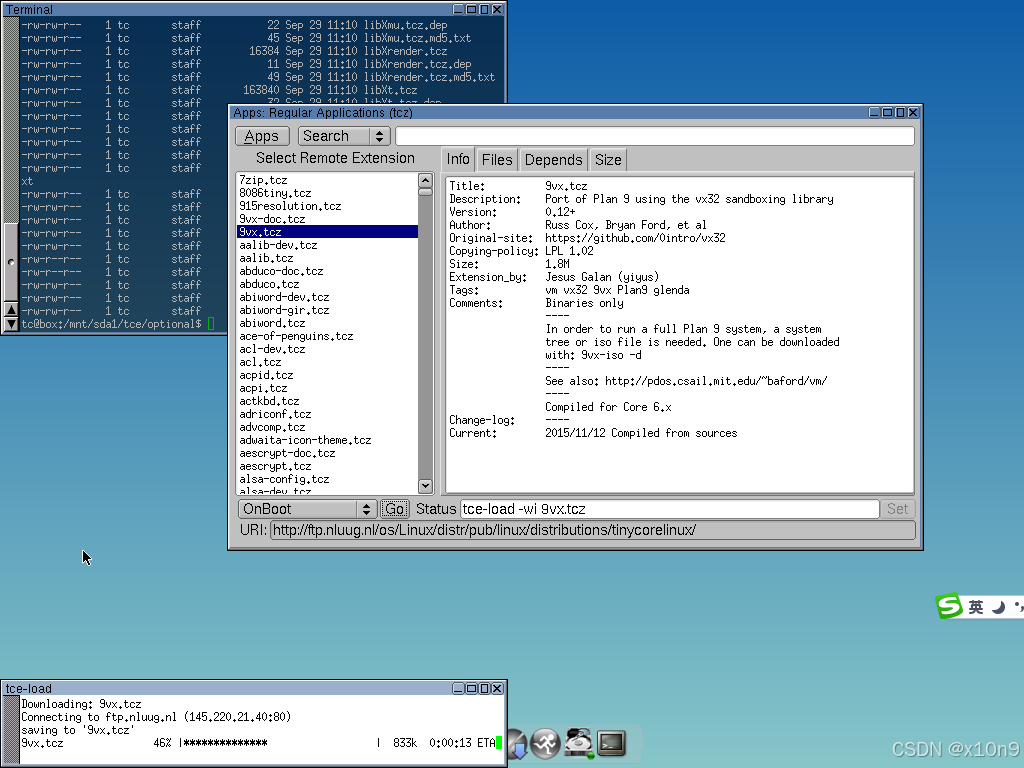This screenshot has width=1024, height=768.
Task: Select abiword-dev.tcz extension
Action: 327,297
